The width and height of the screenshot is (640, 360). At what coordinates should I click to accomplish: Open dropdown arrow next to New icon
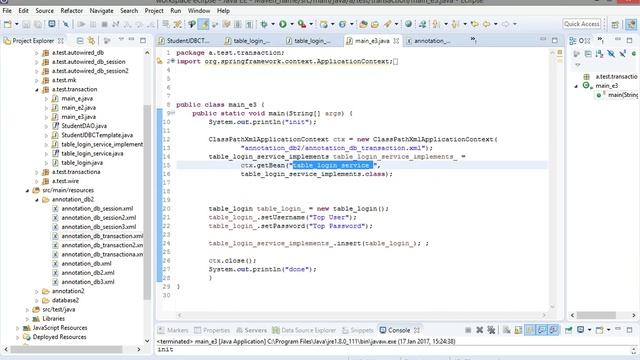pyautogui.click(x=17, y=24)
